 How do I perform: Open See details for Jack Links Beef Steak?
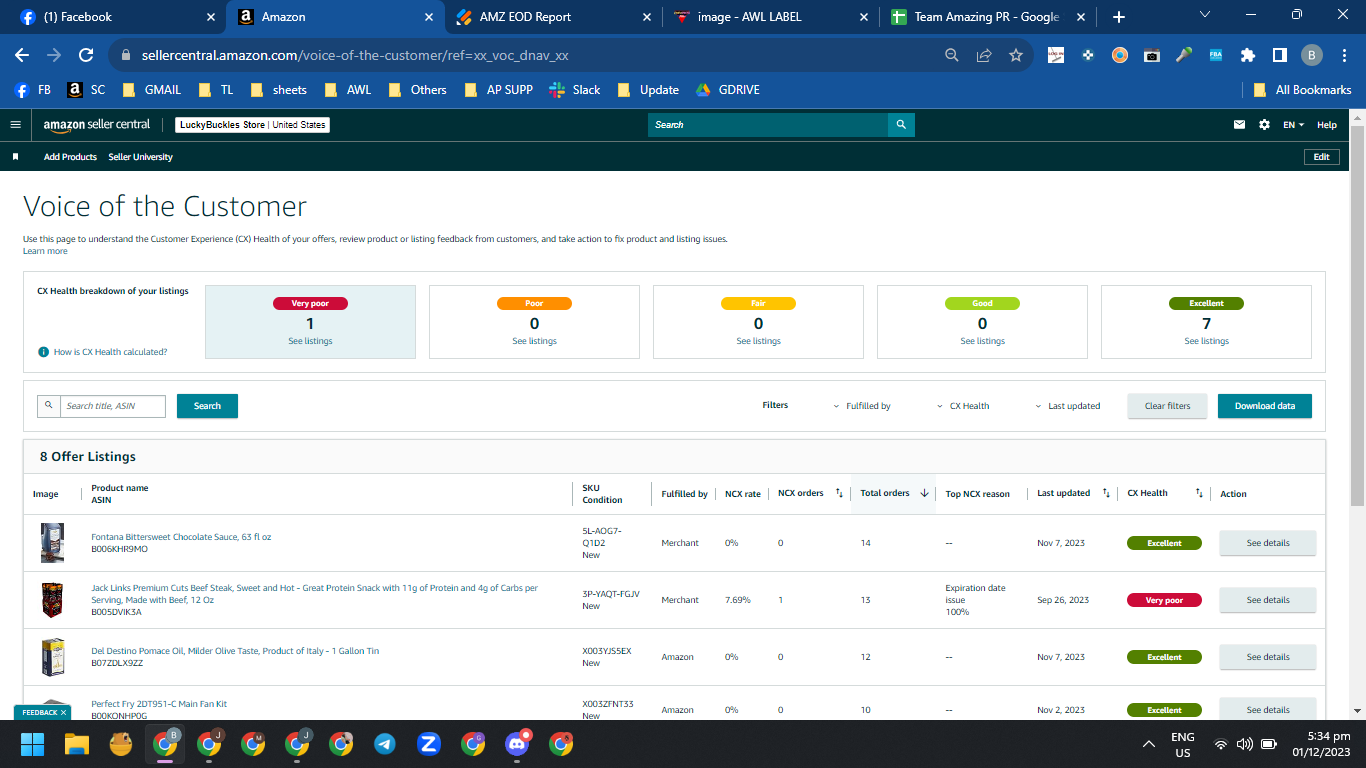[1268, 600]
